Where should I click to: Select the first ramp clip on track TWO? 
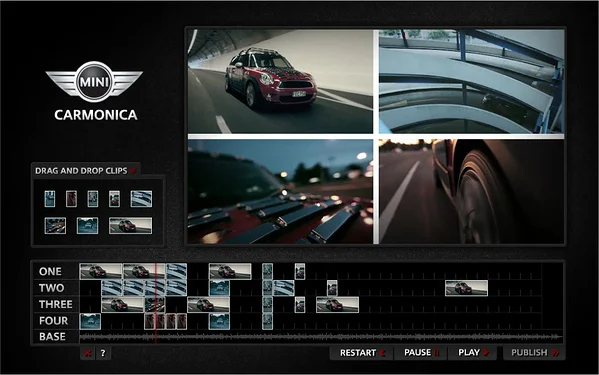tap(112, 288)
